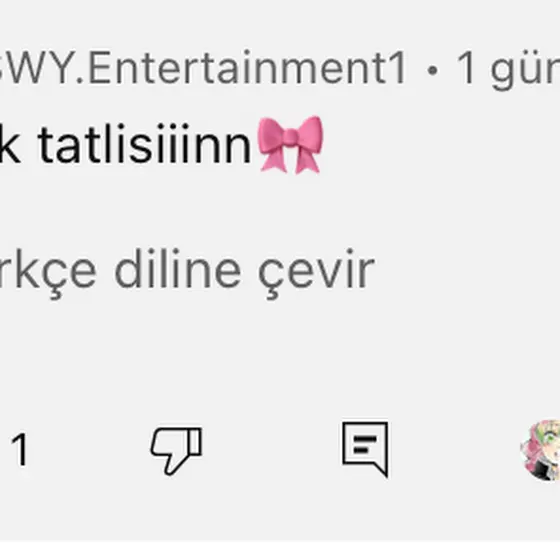This screenshot has height=560, width=560.
Task: Click the pink bow emoji in comment
Action: tap(290, 145)
